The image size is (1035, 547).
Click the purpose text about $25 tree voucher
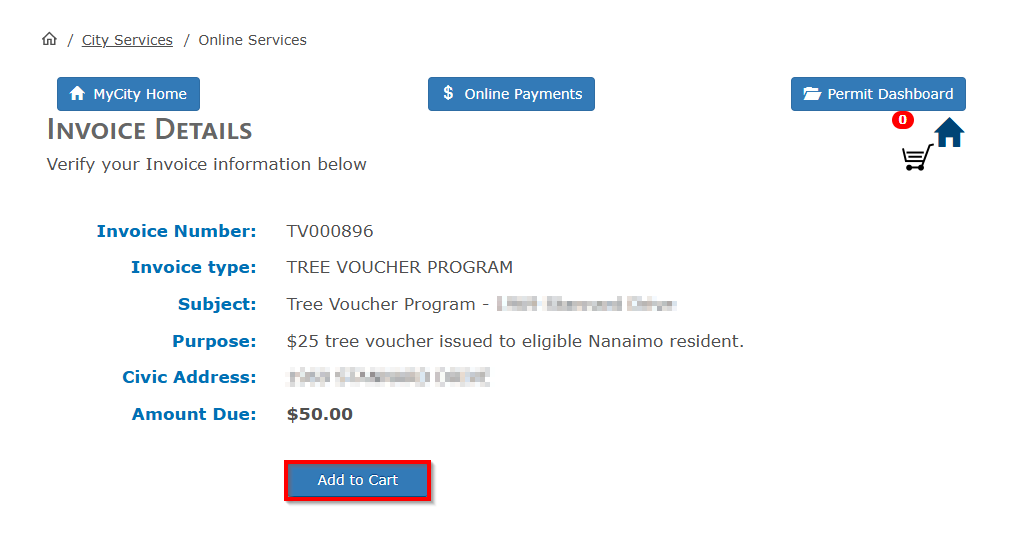515,341
